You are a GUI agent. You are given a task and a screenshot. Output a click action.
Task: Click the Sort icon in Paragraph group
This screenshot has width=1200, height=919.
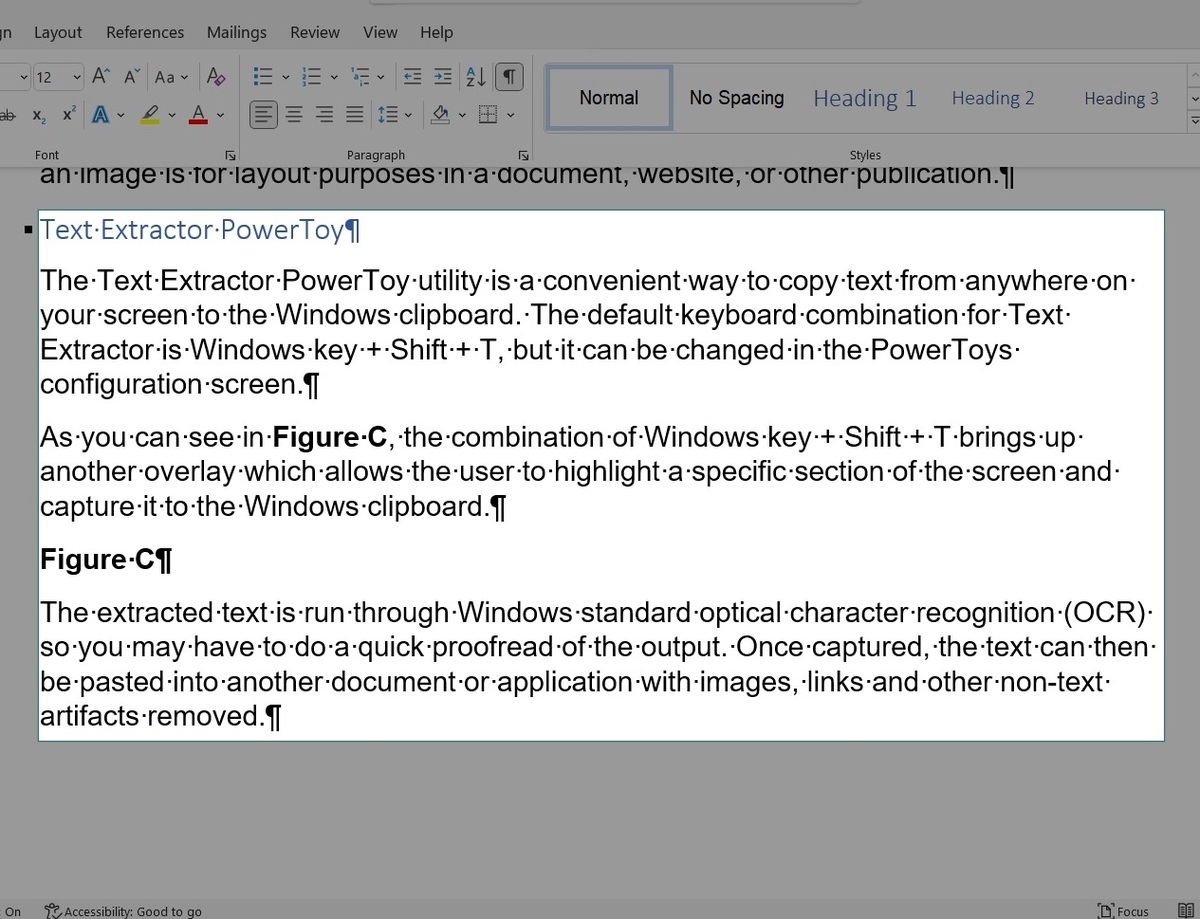pyautogui.click(x=474, y=76)
